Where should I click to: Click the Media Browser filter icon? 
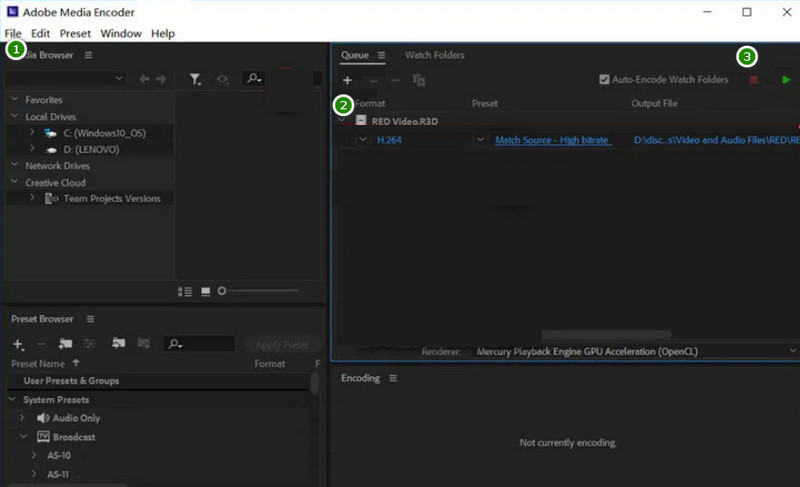[x=195, y=79]
